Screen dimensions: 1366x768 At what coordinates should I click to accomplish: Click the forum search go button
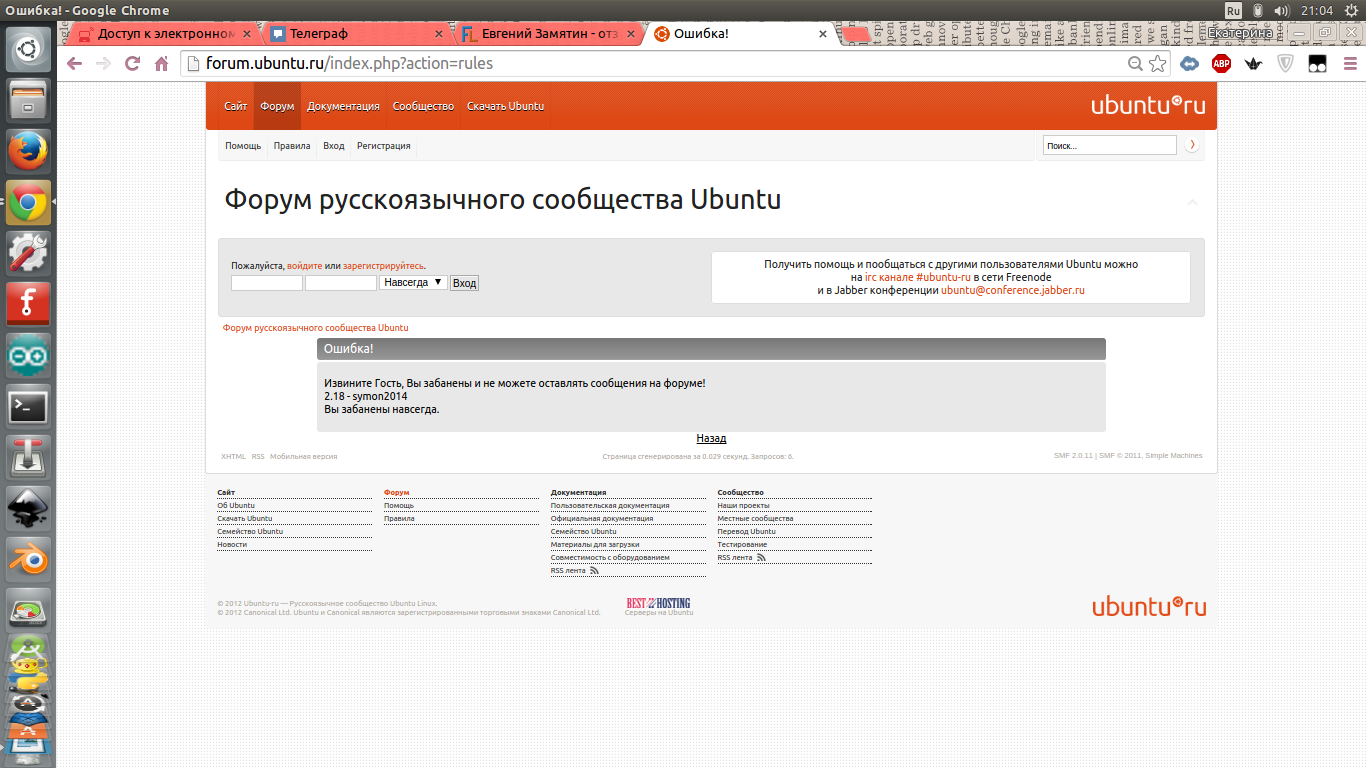pyautogui.click(x=1191, y=145)
